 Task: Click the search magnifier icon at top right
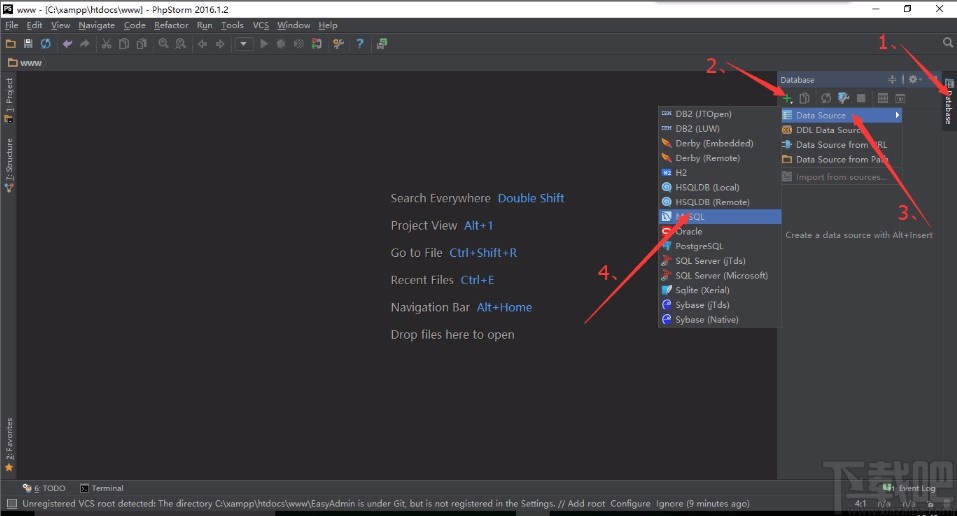point(947,43)
